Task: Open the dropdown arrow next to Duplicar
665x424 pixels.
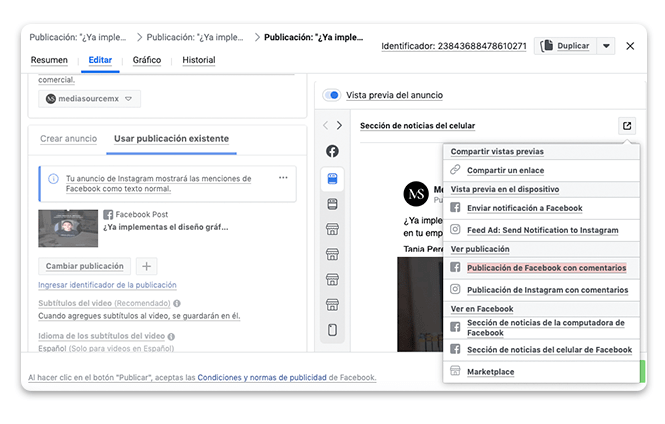Action: [606, 46]
